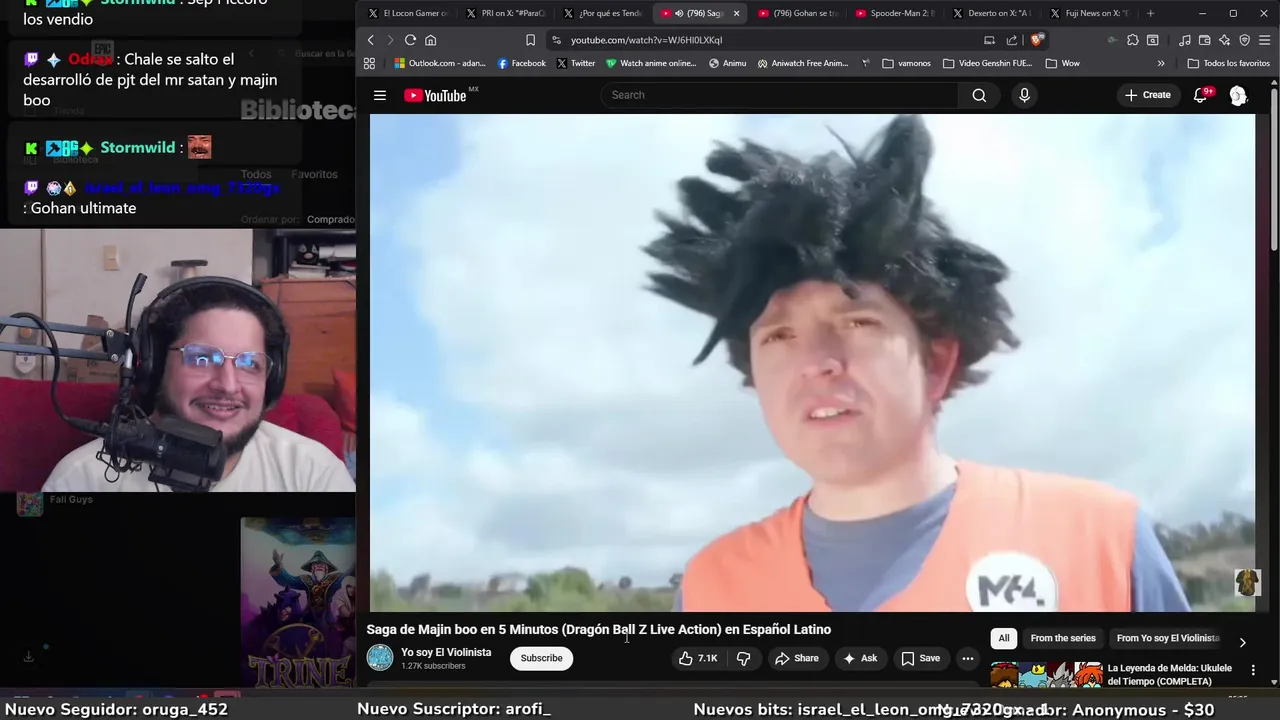Click the YouTube search field
The width and height of the screenshot is (1280, 720).
pos(780,95)
